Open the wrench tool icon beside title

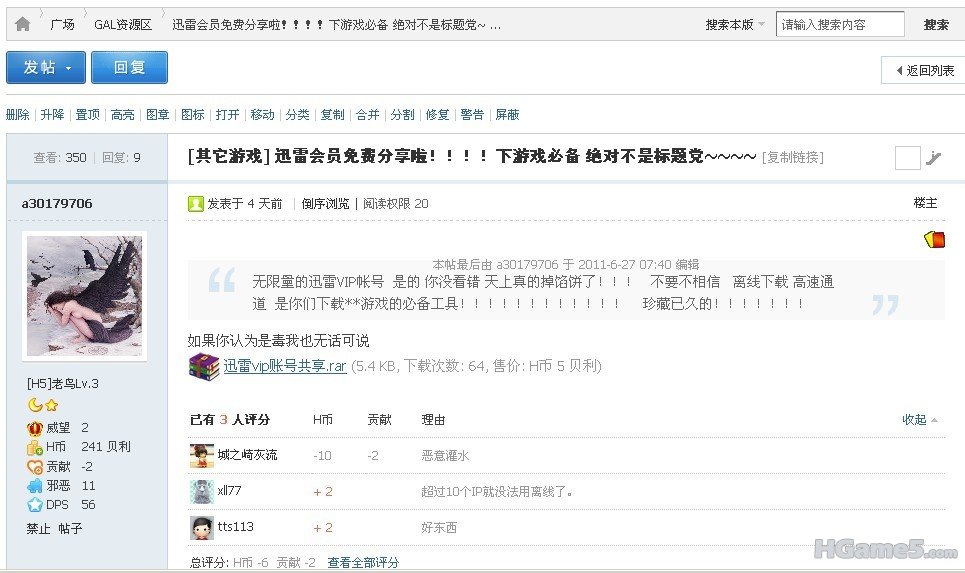(934, 158)
